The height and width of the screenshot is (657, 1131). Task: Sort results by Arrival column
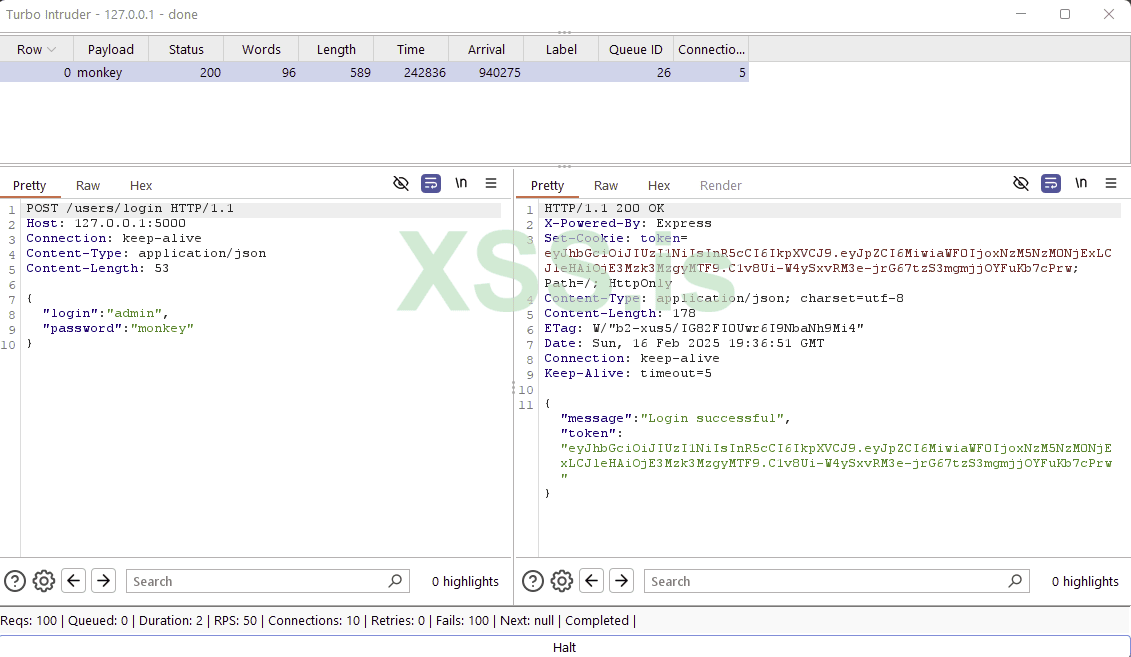click(x=486, y=49)
